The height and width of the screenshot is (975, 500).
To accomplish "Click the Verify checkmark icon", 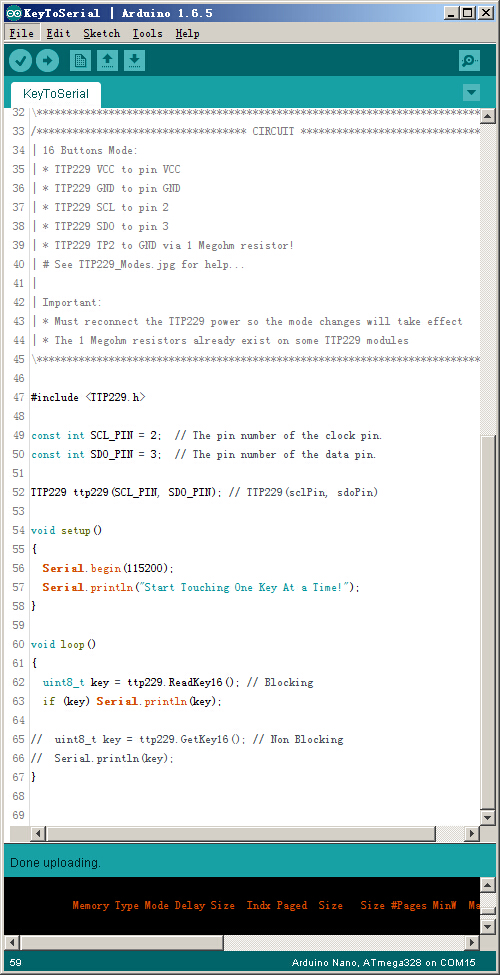I will point(21,60).
